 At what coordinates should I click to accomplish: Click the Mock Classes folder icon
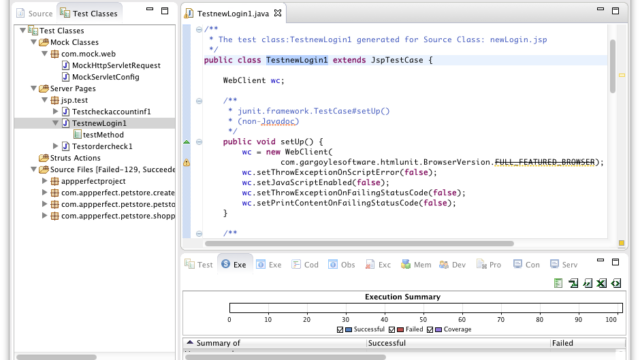point(44,42)
